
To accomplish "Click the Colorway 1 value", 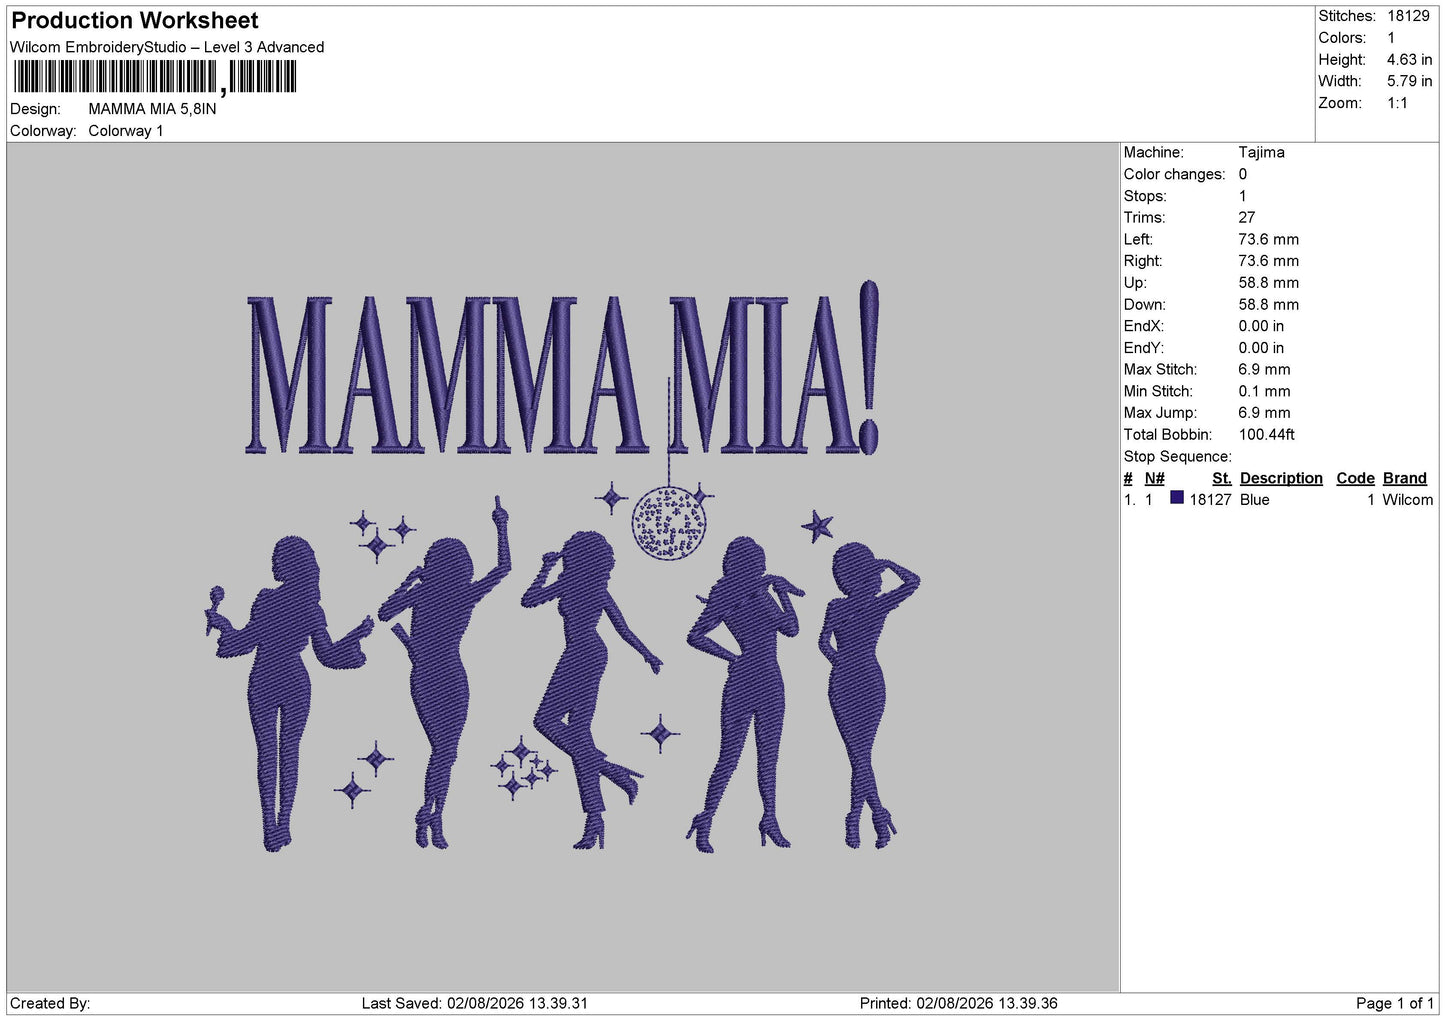I will click(x=126, y=131).
